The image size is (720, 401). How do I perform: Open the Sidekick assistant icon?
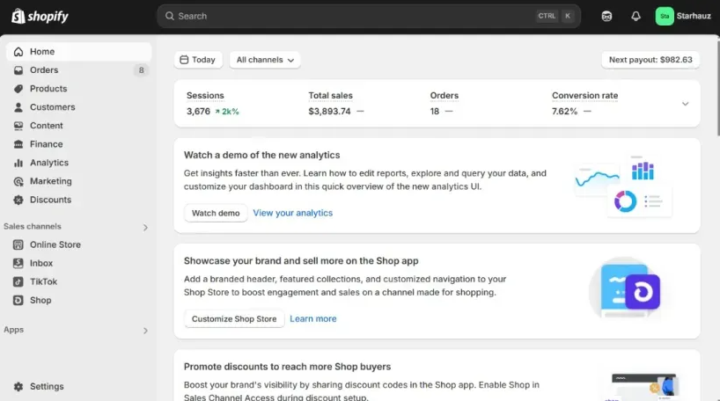pyautogui.click(x=607, y=16)
